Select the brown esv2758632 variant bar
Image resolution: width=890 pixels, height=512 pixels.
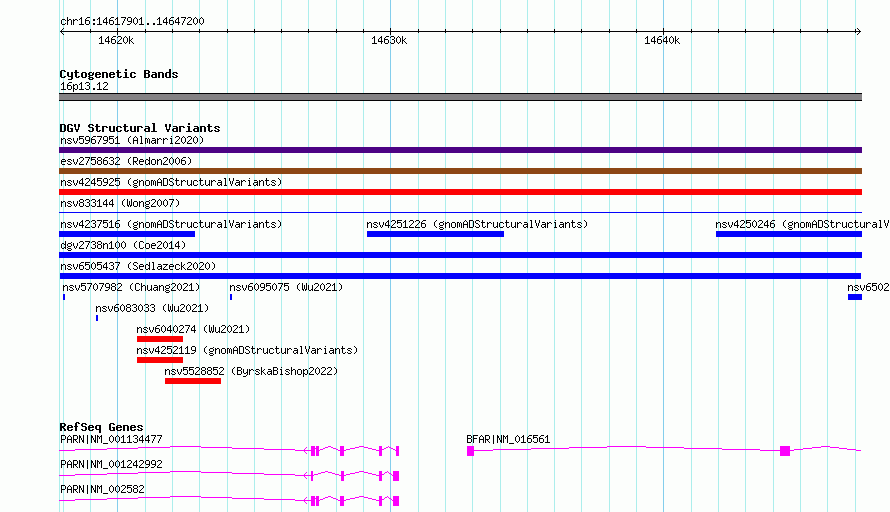(x=460, y=171)
